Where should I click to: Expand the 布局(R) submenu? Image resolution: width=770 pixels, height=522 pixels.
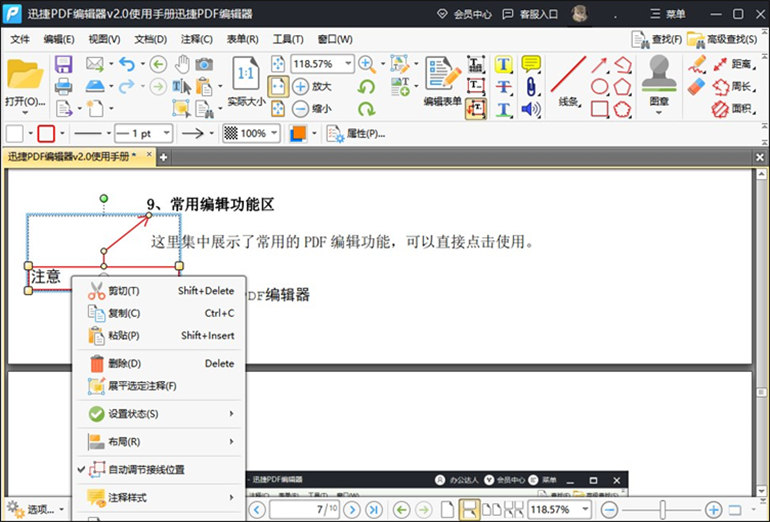click(159, 442)
